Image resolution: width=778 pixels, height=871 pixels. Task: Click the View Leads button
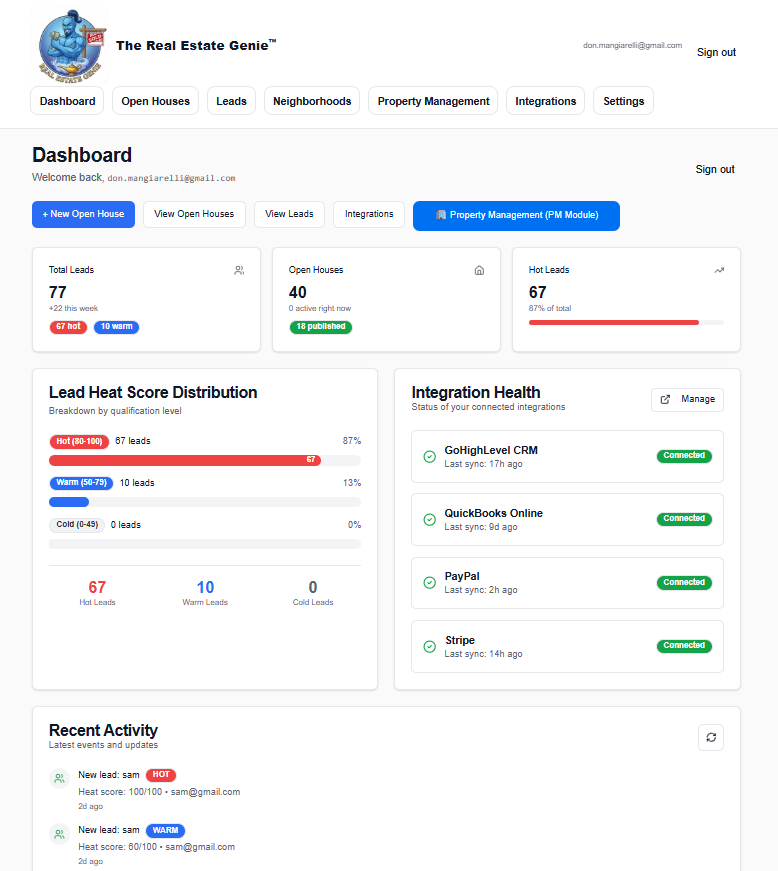tap(289, 214)
